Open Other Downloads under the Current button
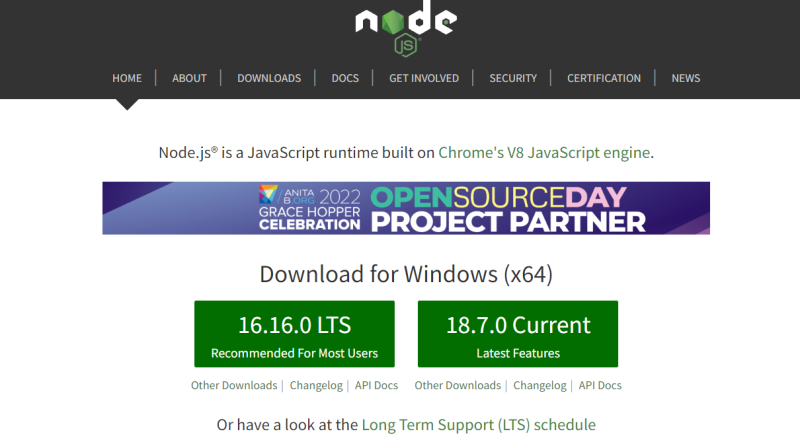The image size is (800, 444). click(457, 386)
